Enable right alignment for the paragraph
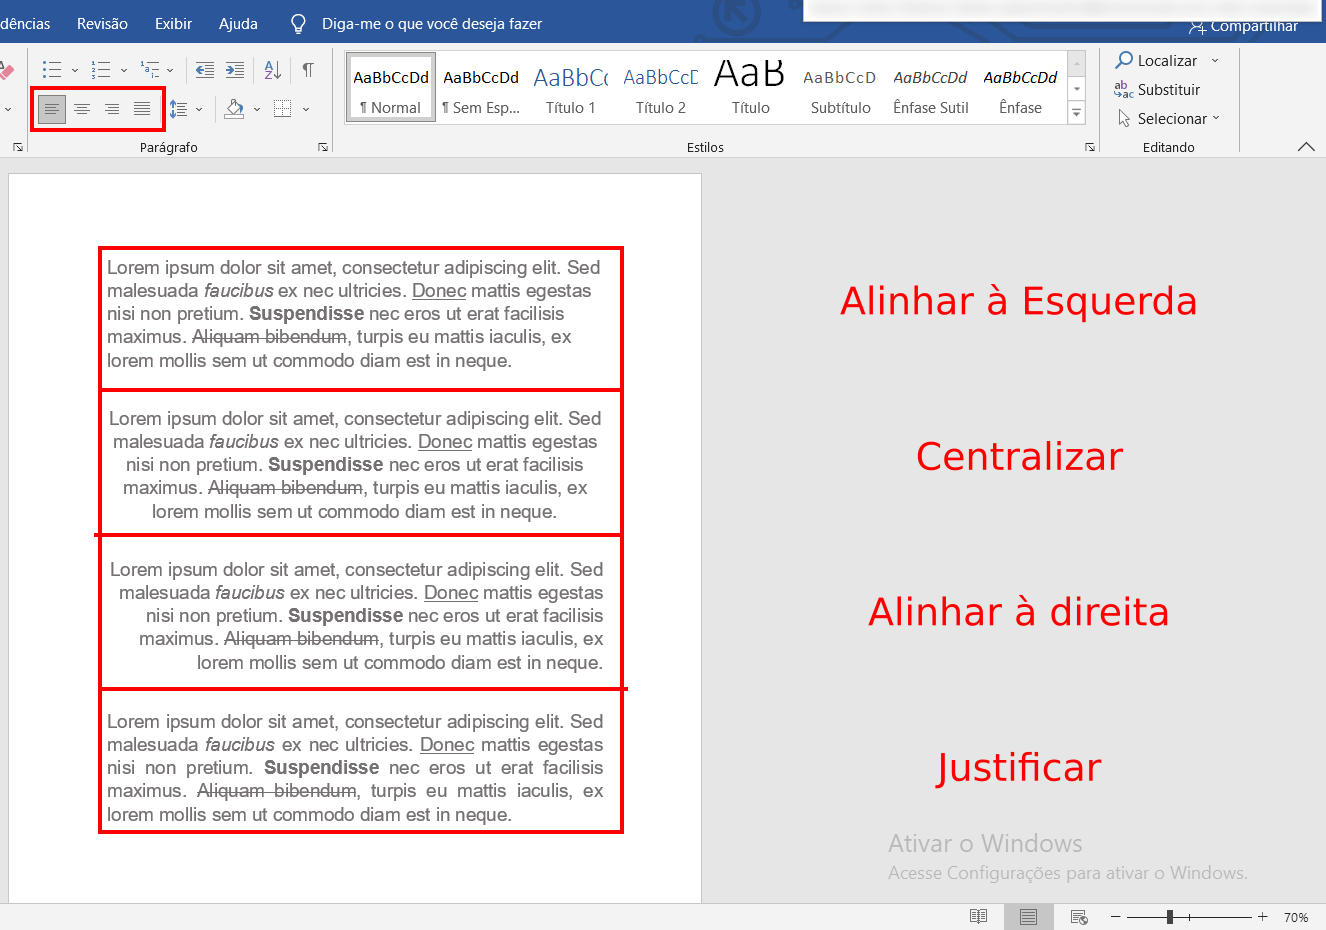 [111, 108]
